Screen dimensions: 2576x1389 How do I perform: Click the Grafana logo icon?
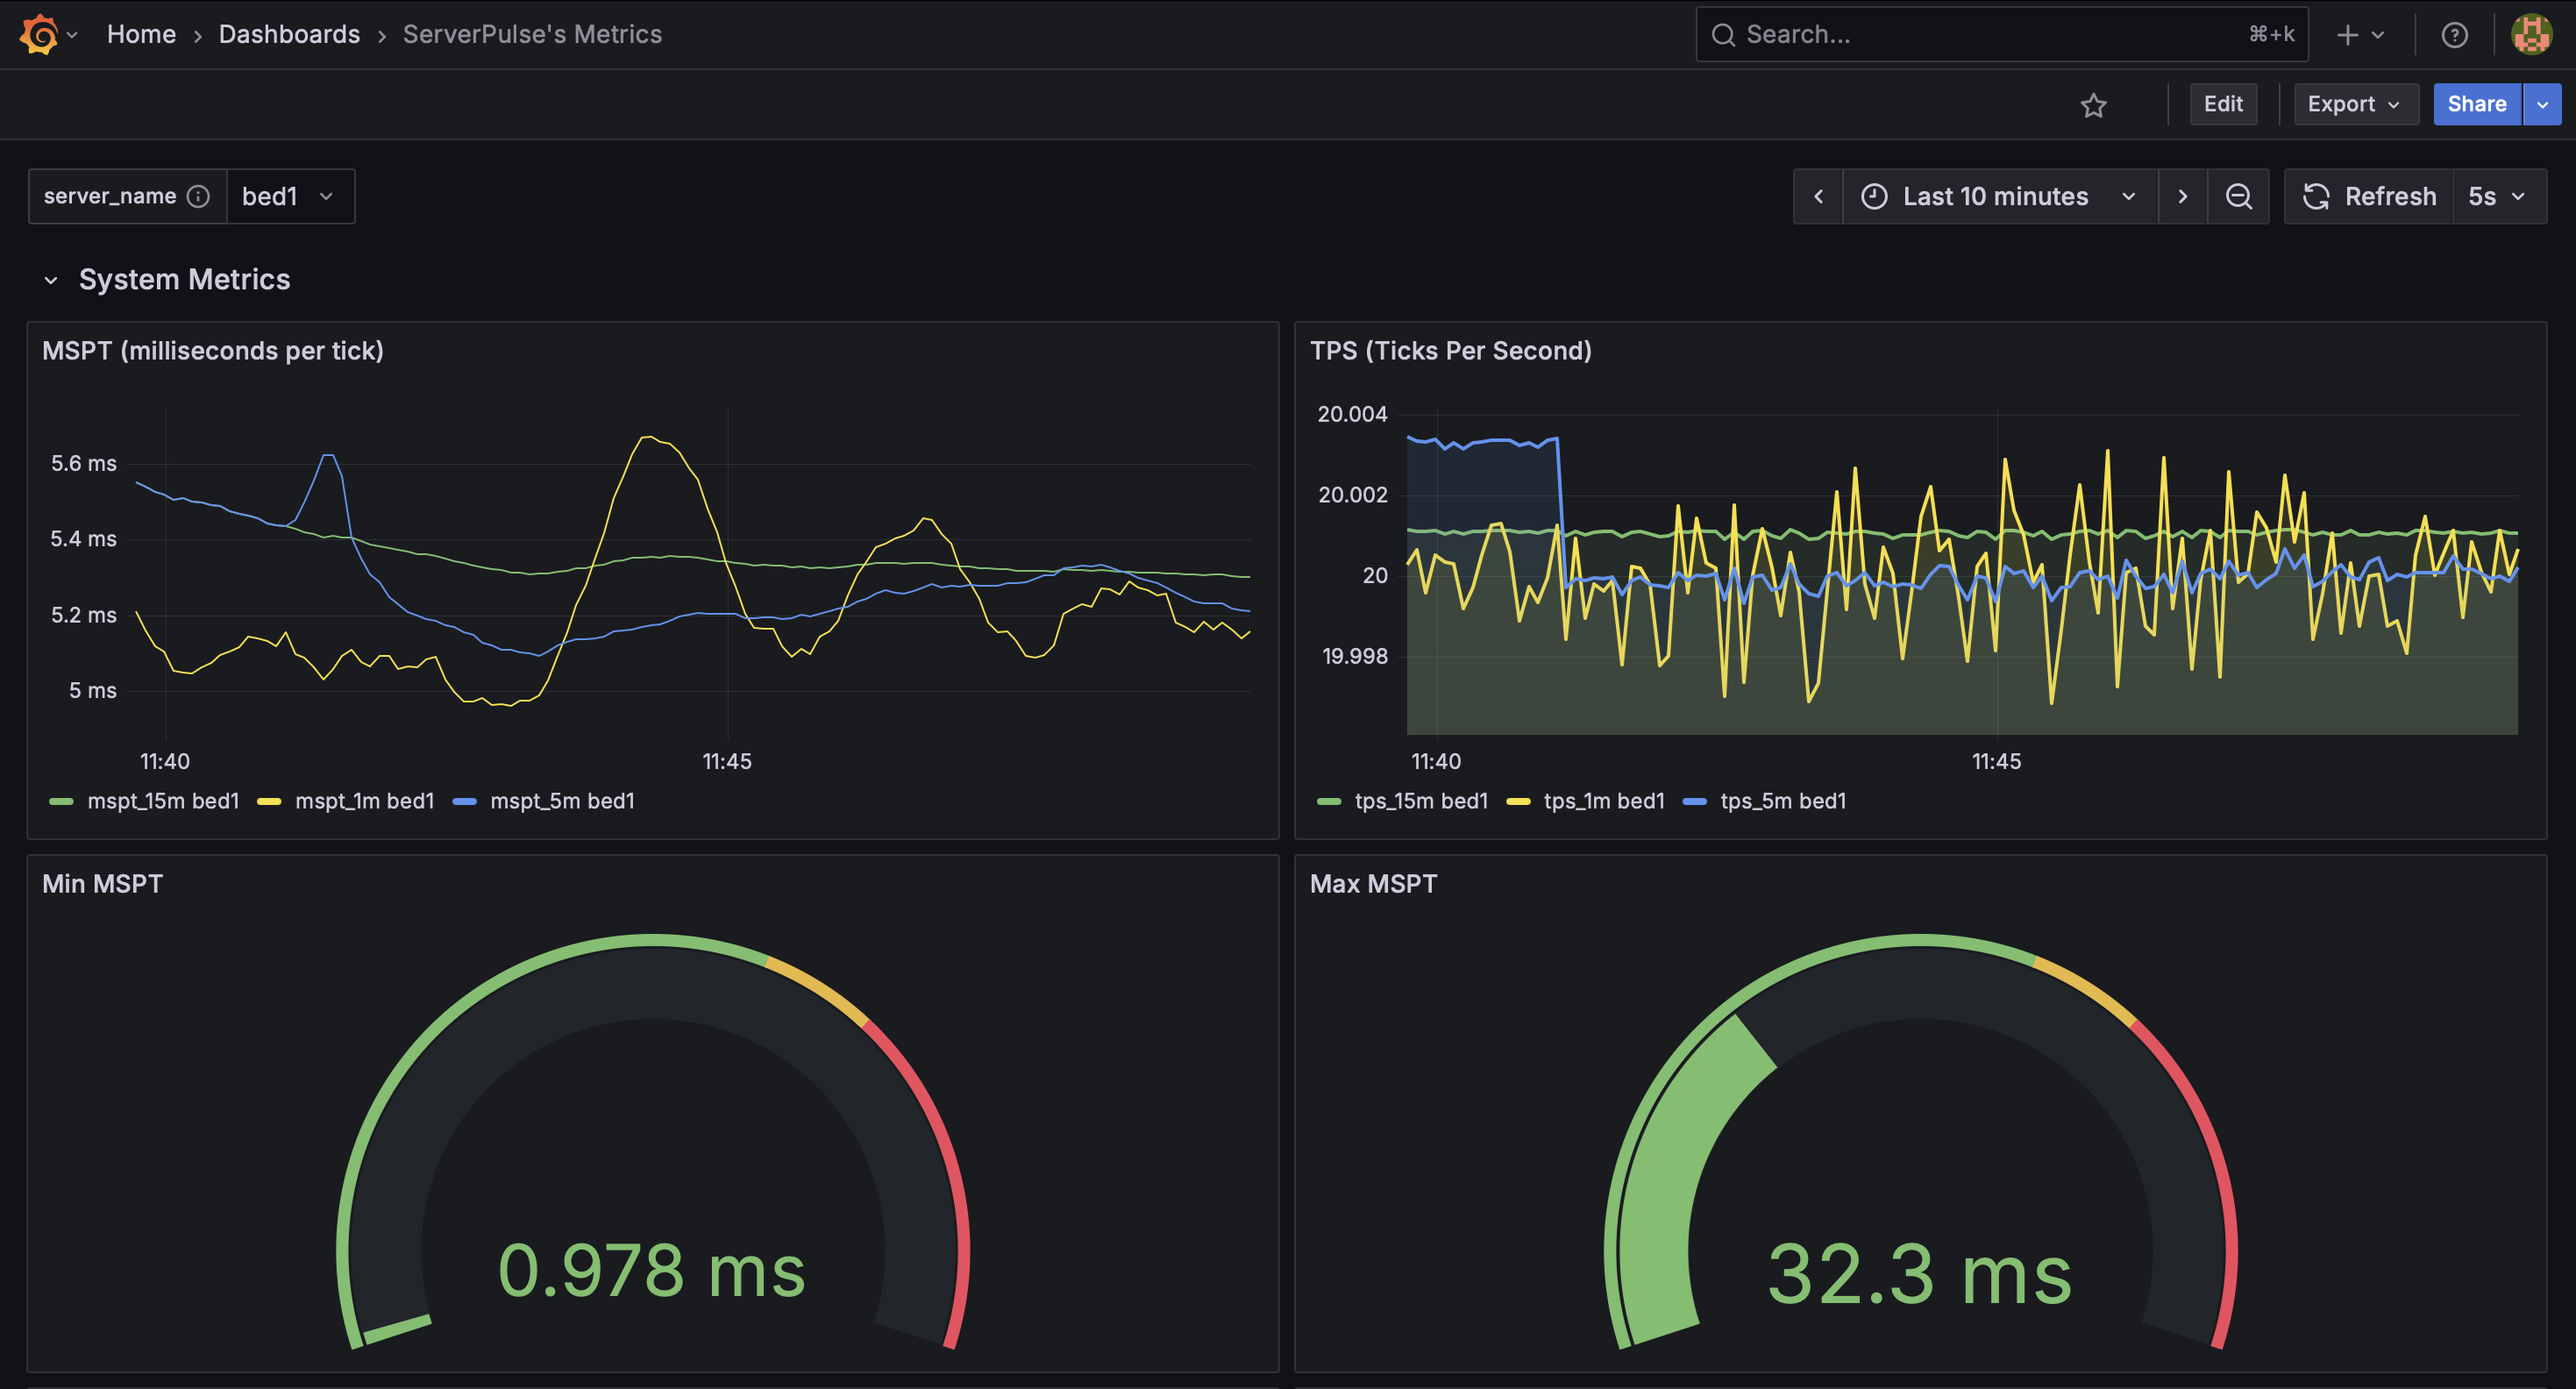[39, 34]
